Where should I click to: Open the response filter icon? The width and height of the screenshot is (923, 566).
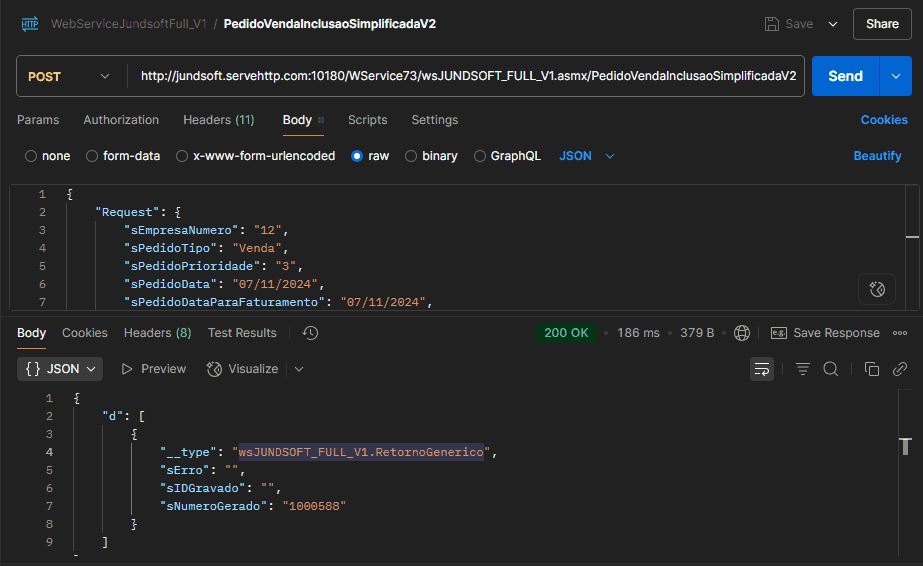tap(802, 369)
